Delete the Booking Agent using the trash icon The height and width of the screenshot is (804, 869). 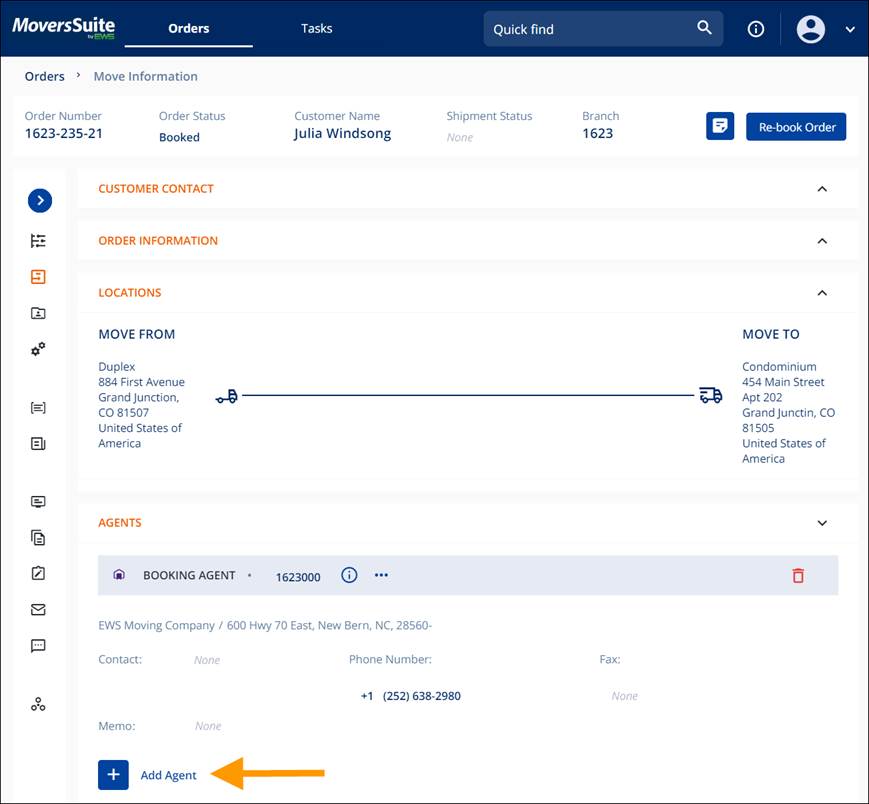[798, 575]
